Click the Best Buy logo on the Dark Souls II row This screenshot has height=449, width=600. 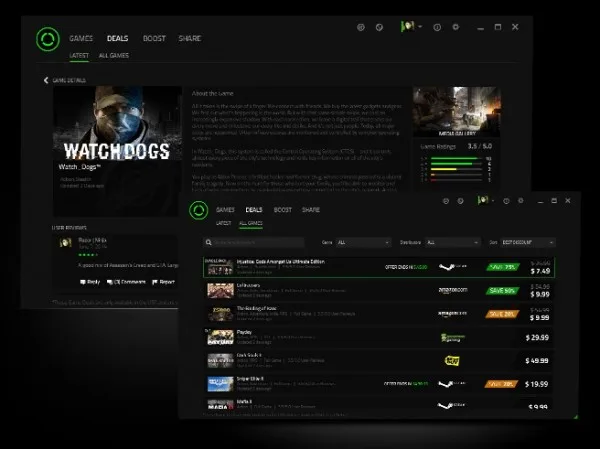click(452, 360)
